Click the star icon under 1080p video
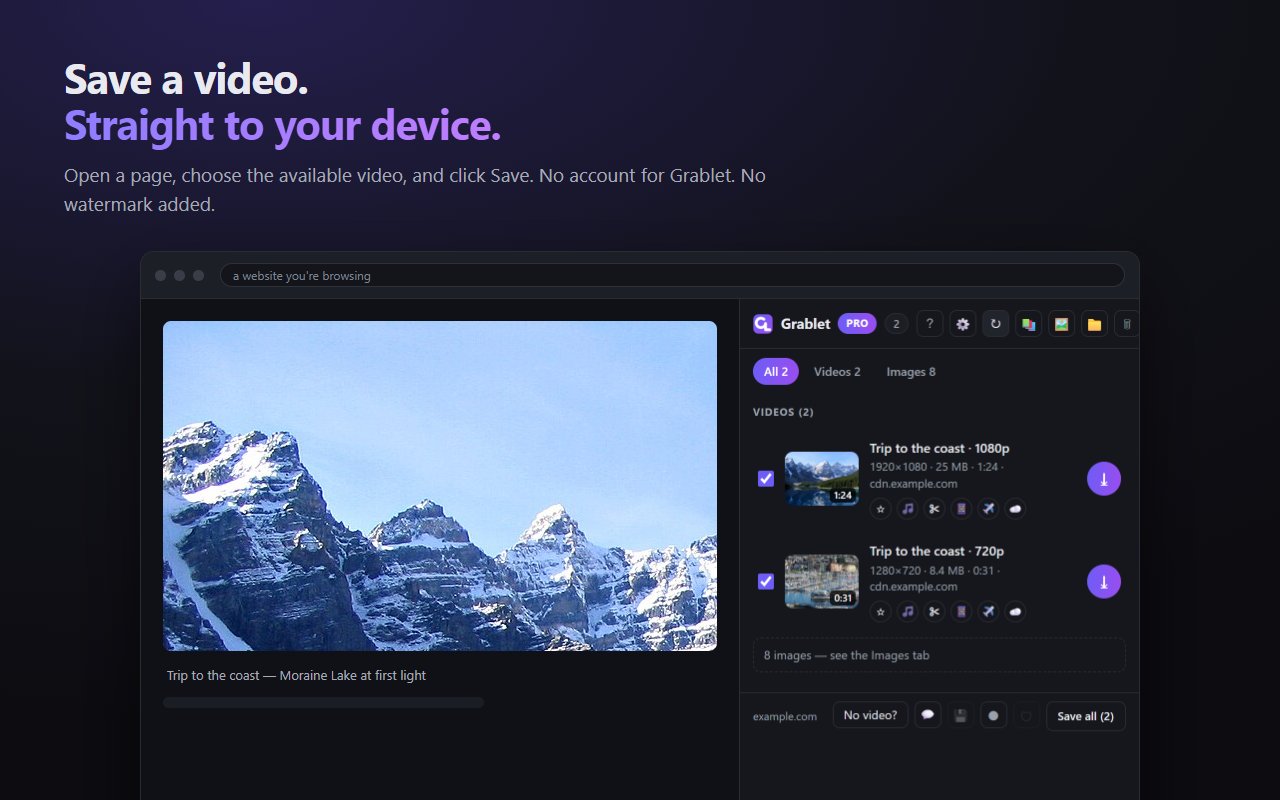The image size is (1280, 800). (x=880, y=509)
